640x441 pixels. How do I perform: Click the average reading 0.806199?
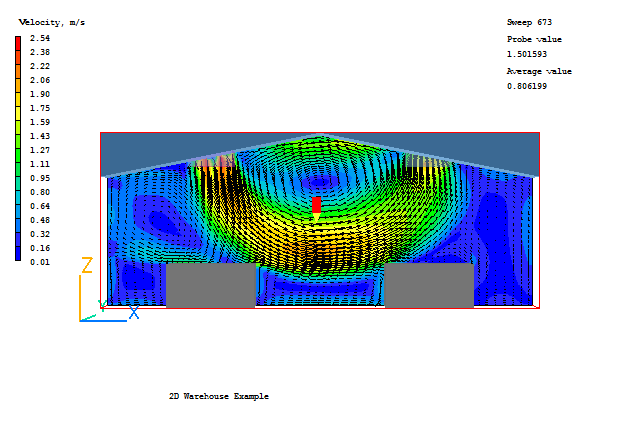(x=527, y=86)
